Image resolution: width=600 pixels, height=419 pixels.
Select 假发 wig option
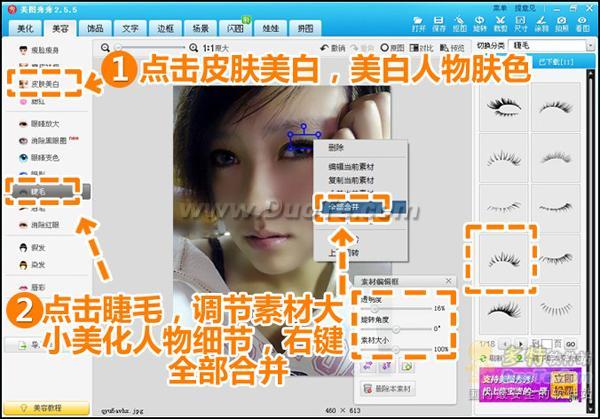click(x=32, y=248)
